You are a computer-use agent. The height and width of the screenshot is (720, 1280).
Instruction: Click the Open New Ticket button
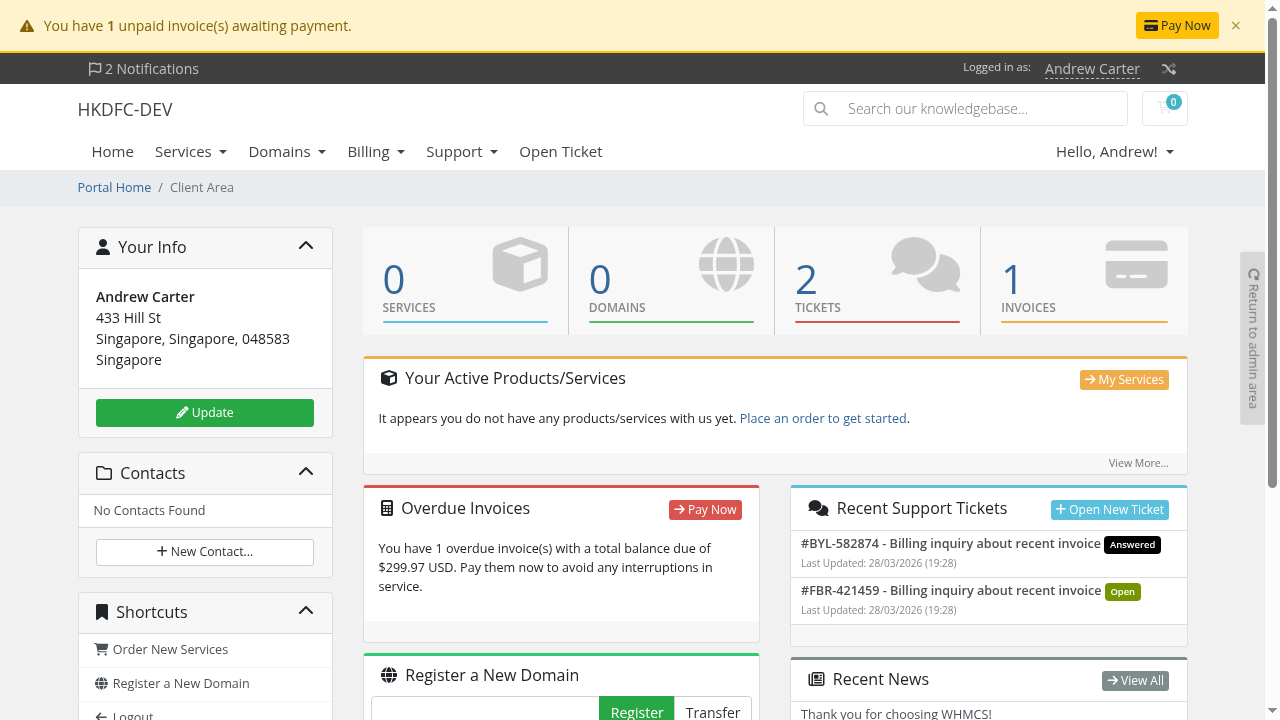1110,510
